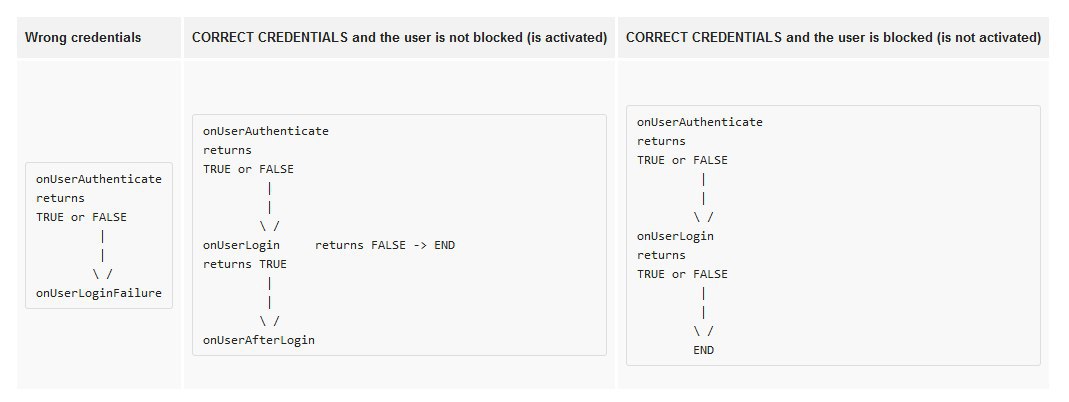Image resolution: width=1069 pixels, height=402 pixels.
Task: Click the "user is blocked (is not activated)" header
Action: (833, 38)
